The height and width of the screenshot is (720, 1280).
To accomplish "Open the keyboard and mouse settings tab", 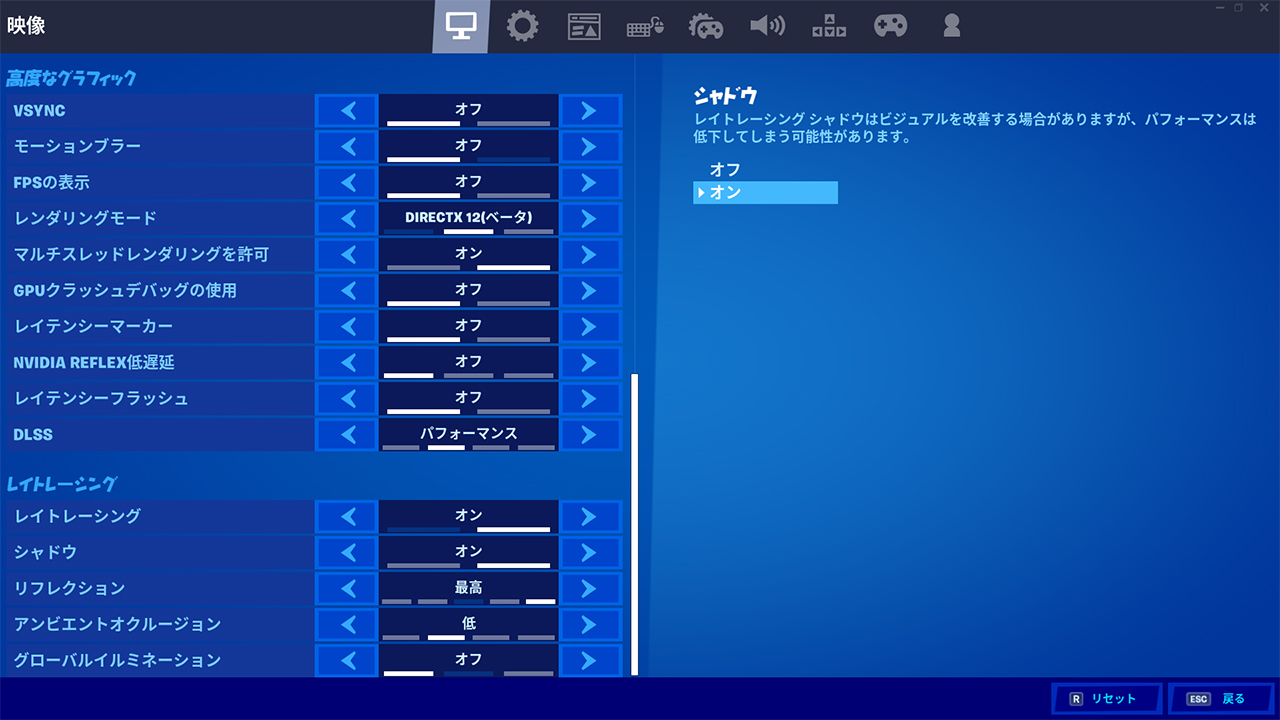I will pos(645,28).
